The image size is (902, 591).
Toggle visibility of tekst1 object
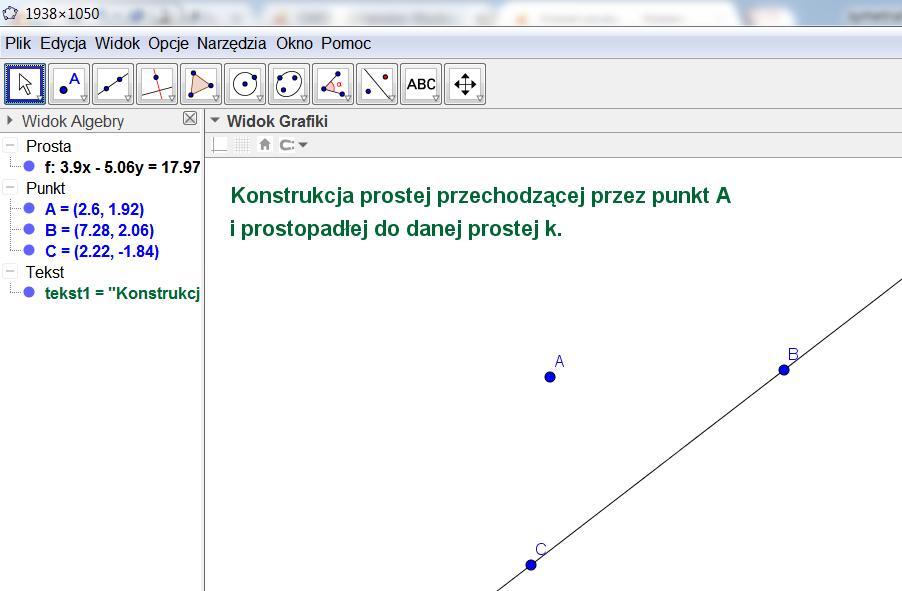pyautogui.click(x=29, y=292)
